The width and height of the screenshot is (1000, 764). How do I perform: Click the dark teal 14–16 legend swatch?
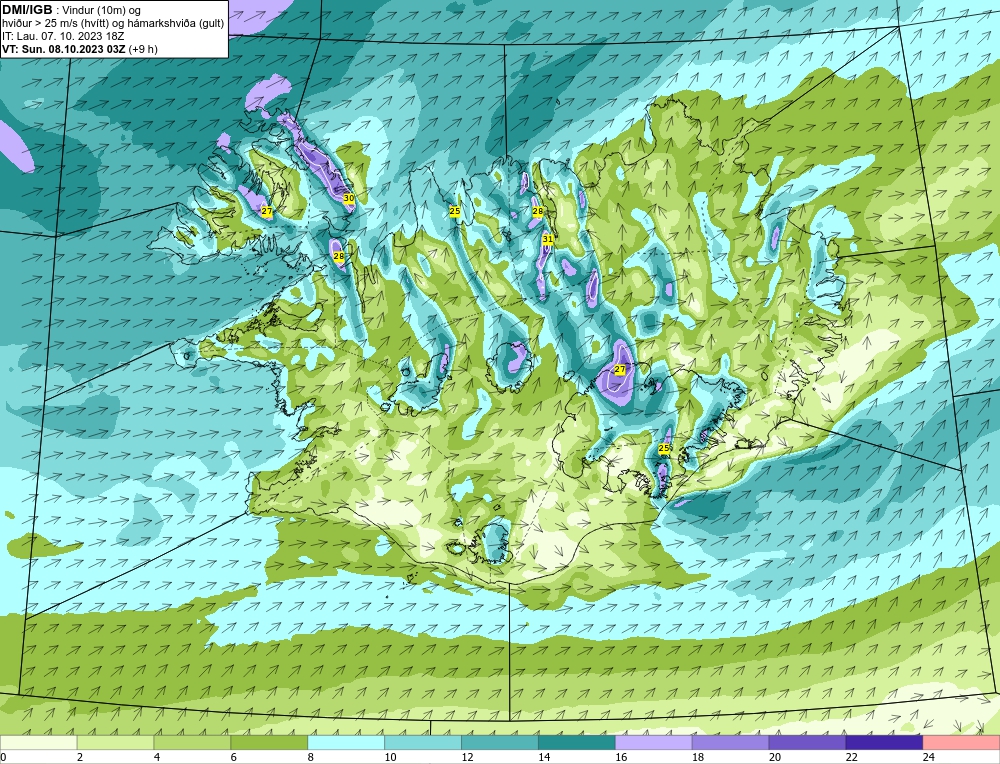tap(577, 743)
